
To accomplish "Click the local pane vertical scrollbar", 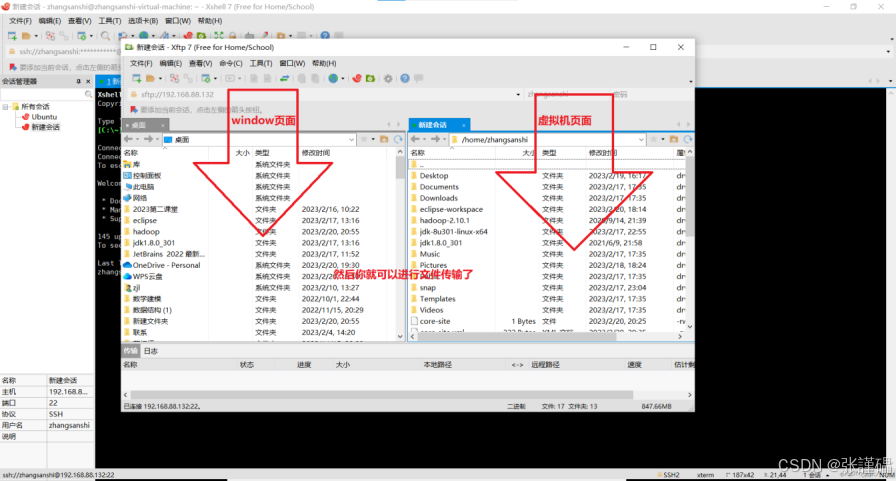I will [400, 167].
